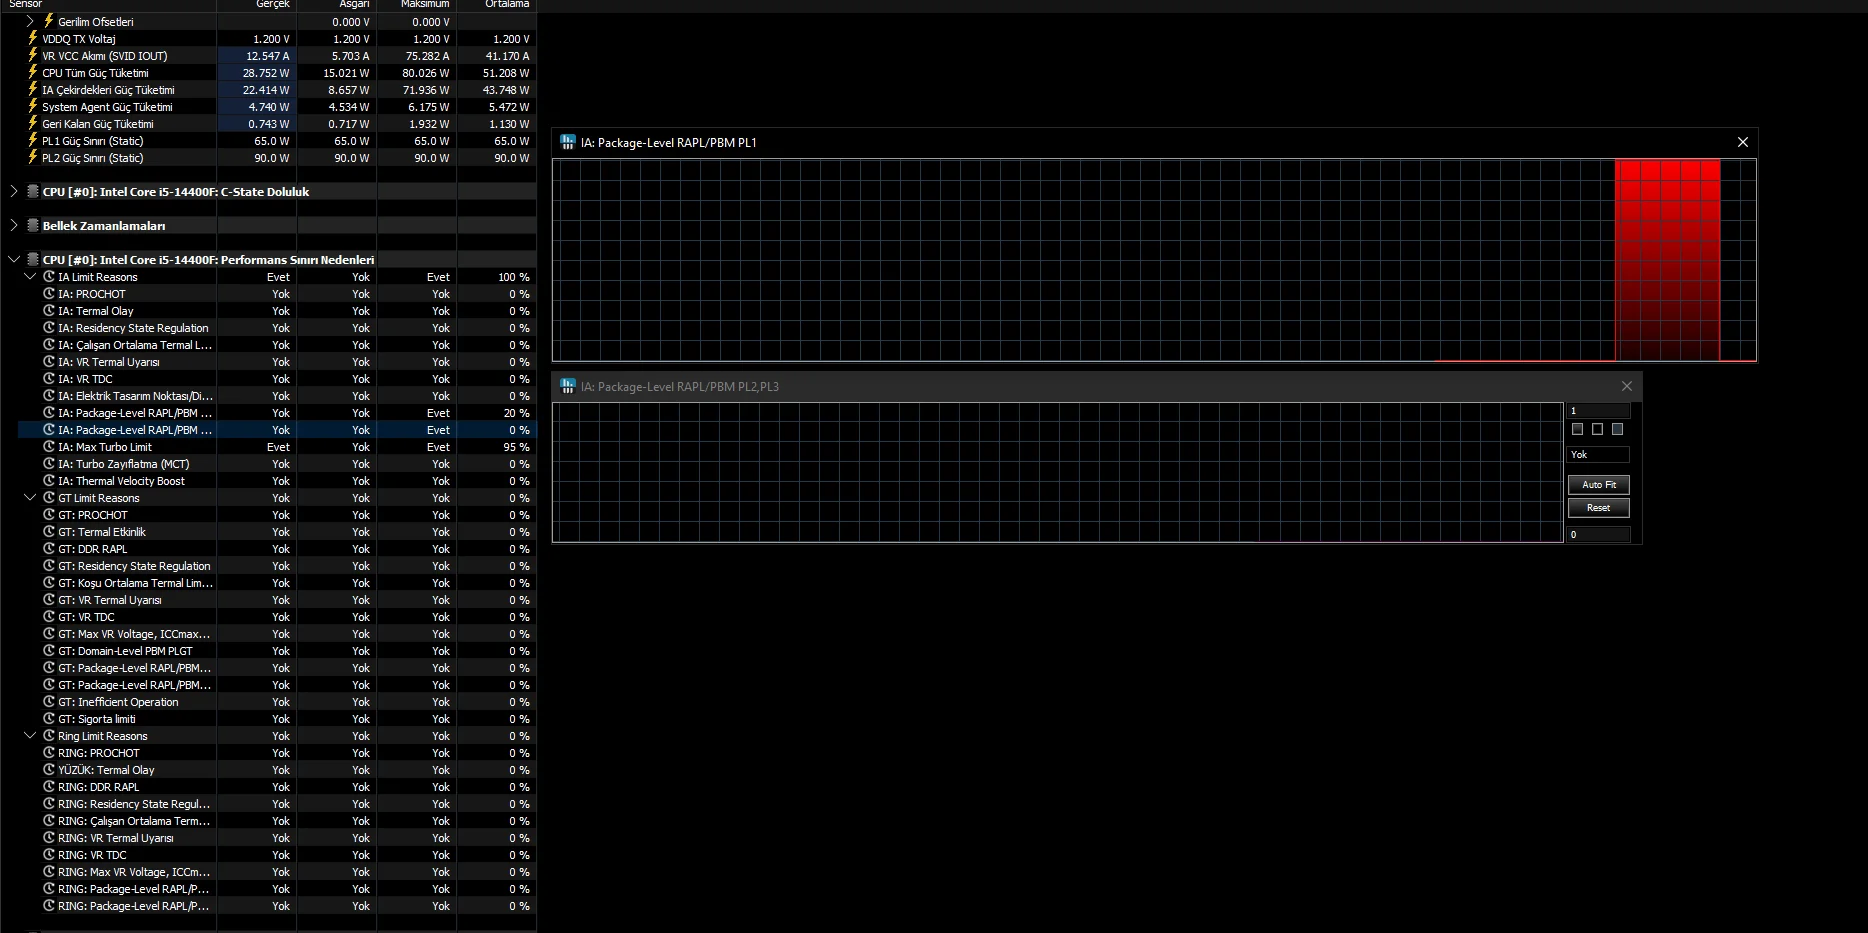
Task: Select the IA: Package-Level RAPL/PBM row averaging 20 %
Action: point(277,413)
